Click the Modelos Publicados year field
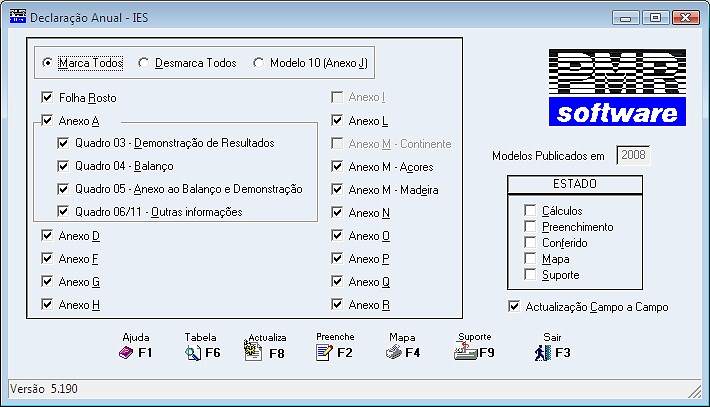The width and height of the screenshot is (710, 407). point(633,155)
